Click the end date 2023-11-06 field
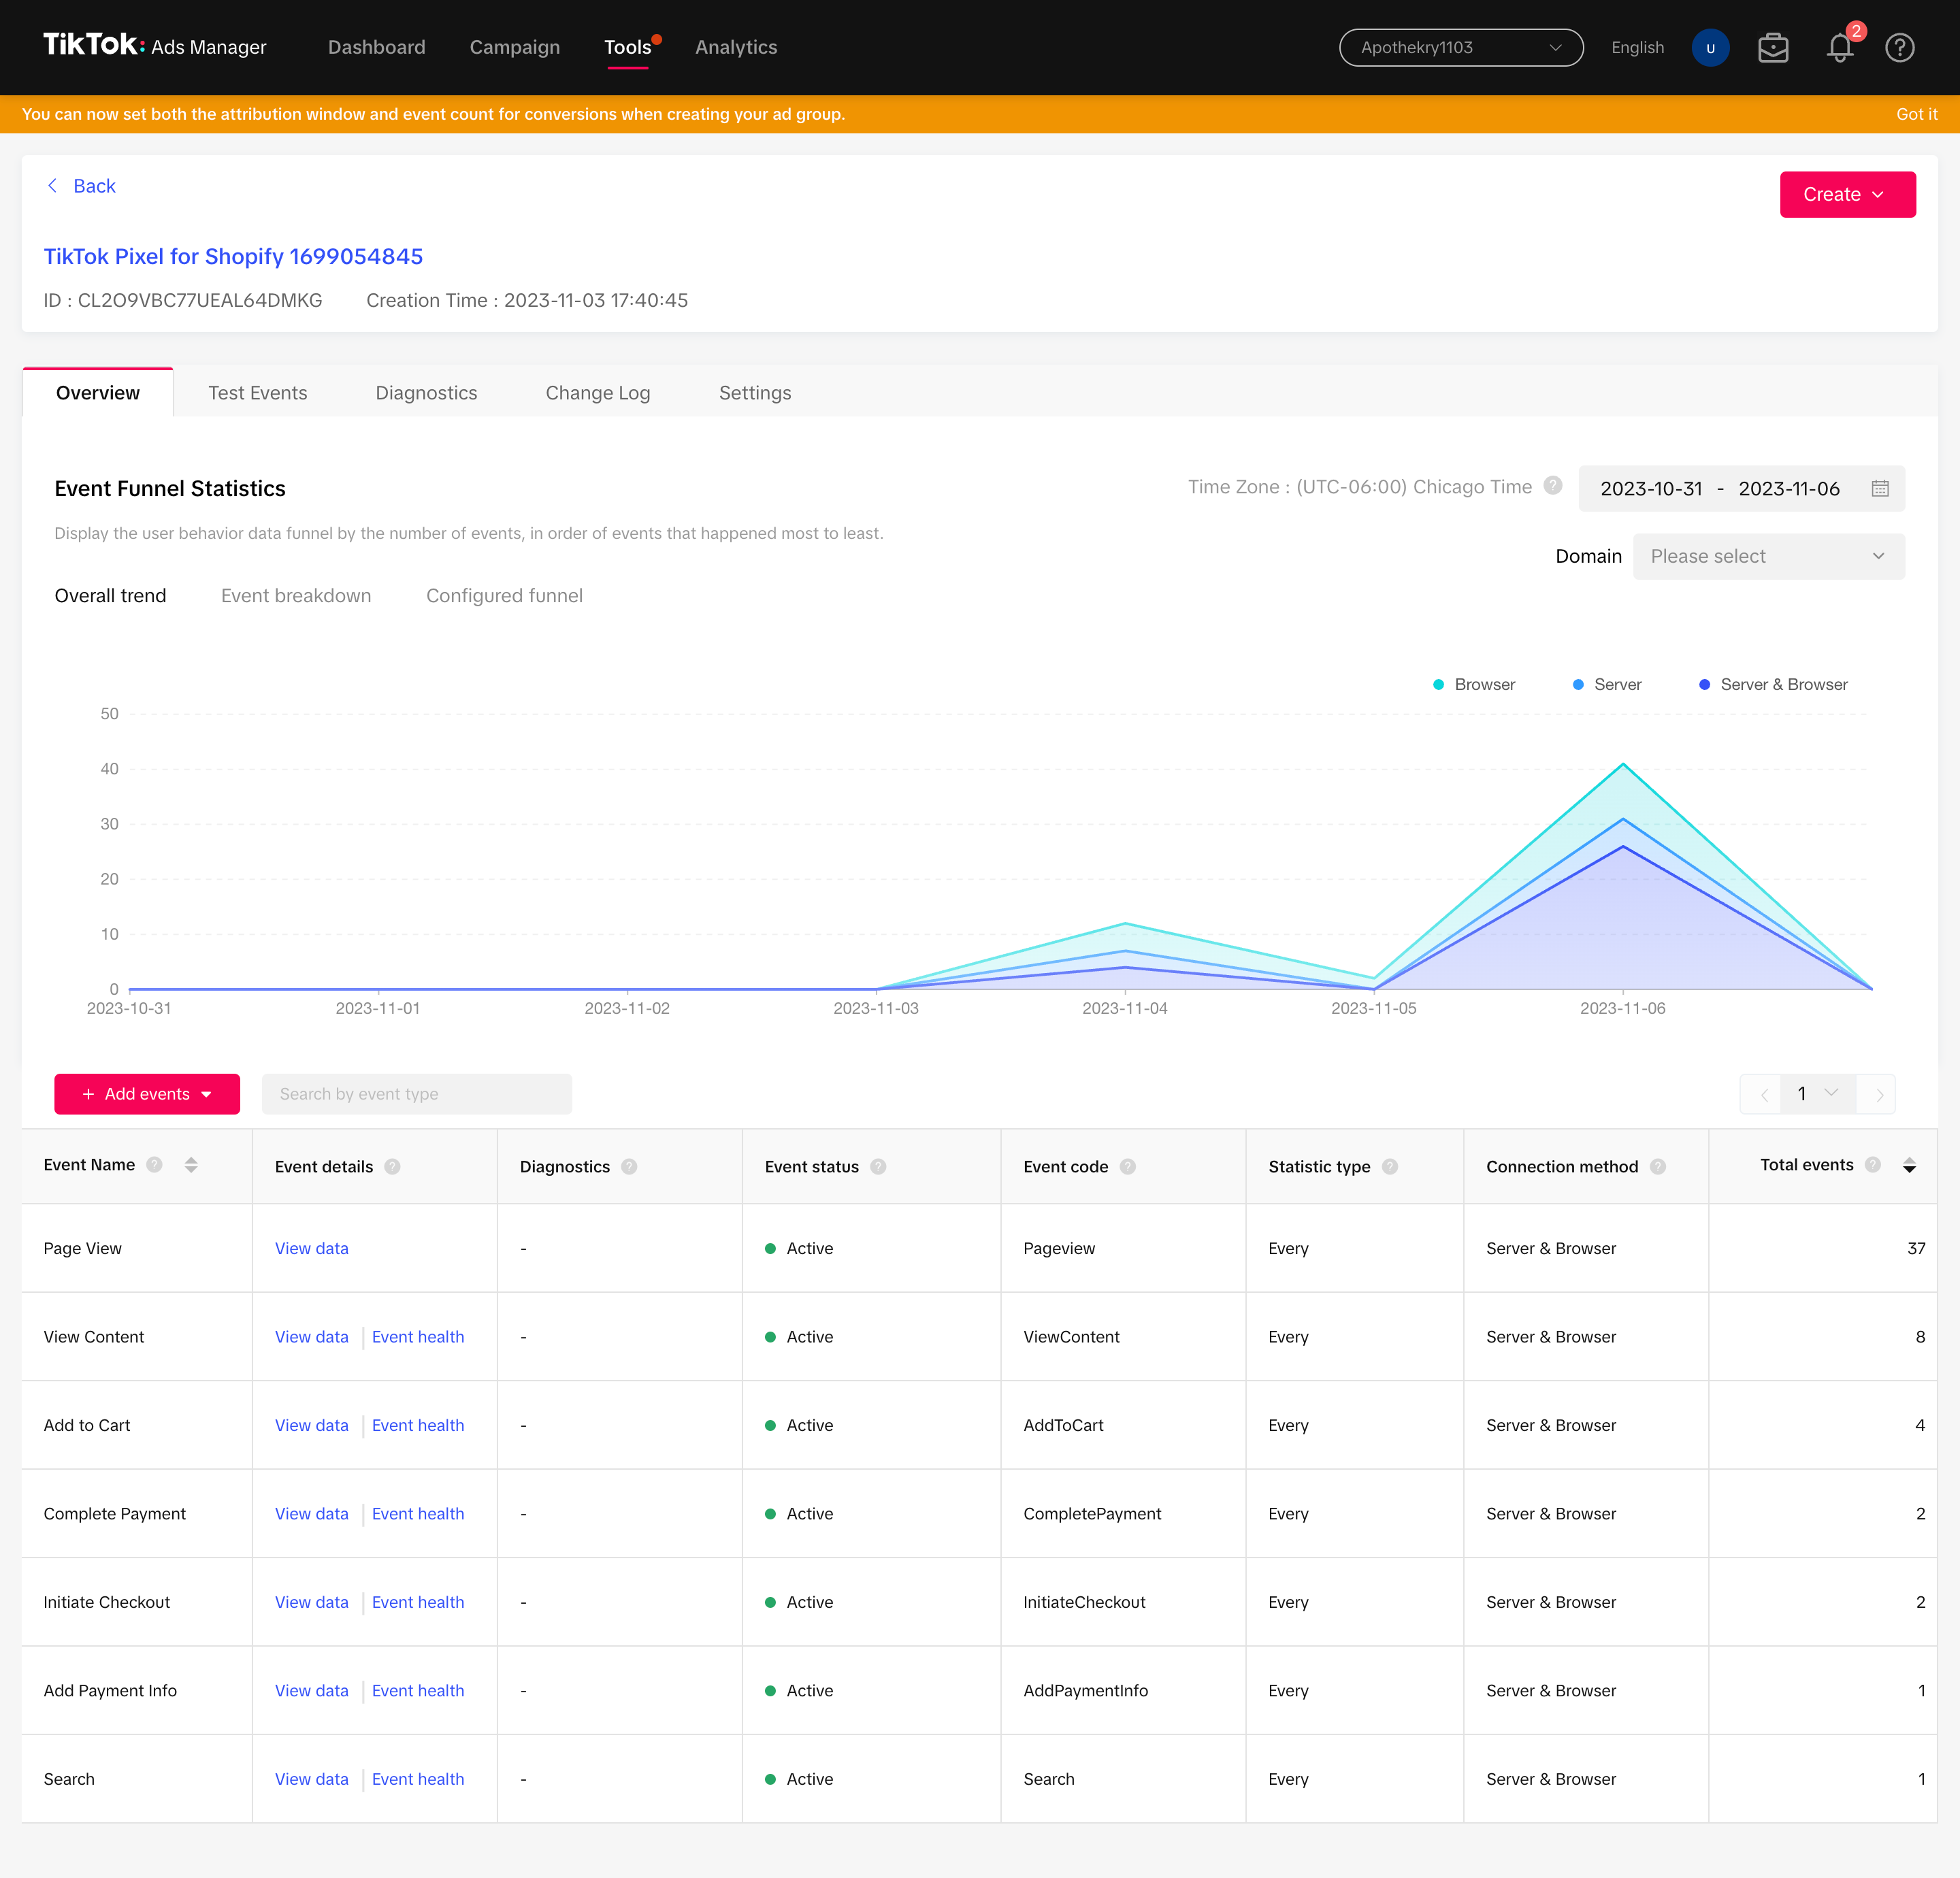 [1789, 488]
